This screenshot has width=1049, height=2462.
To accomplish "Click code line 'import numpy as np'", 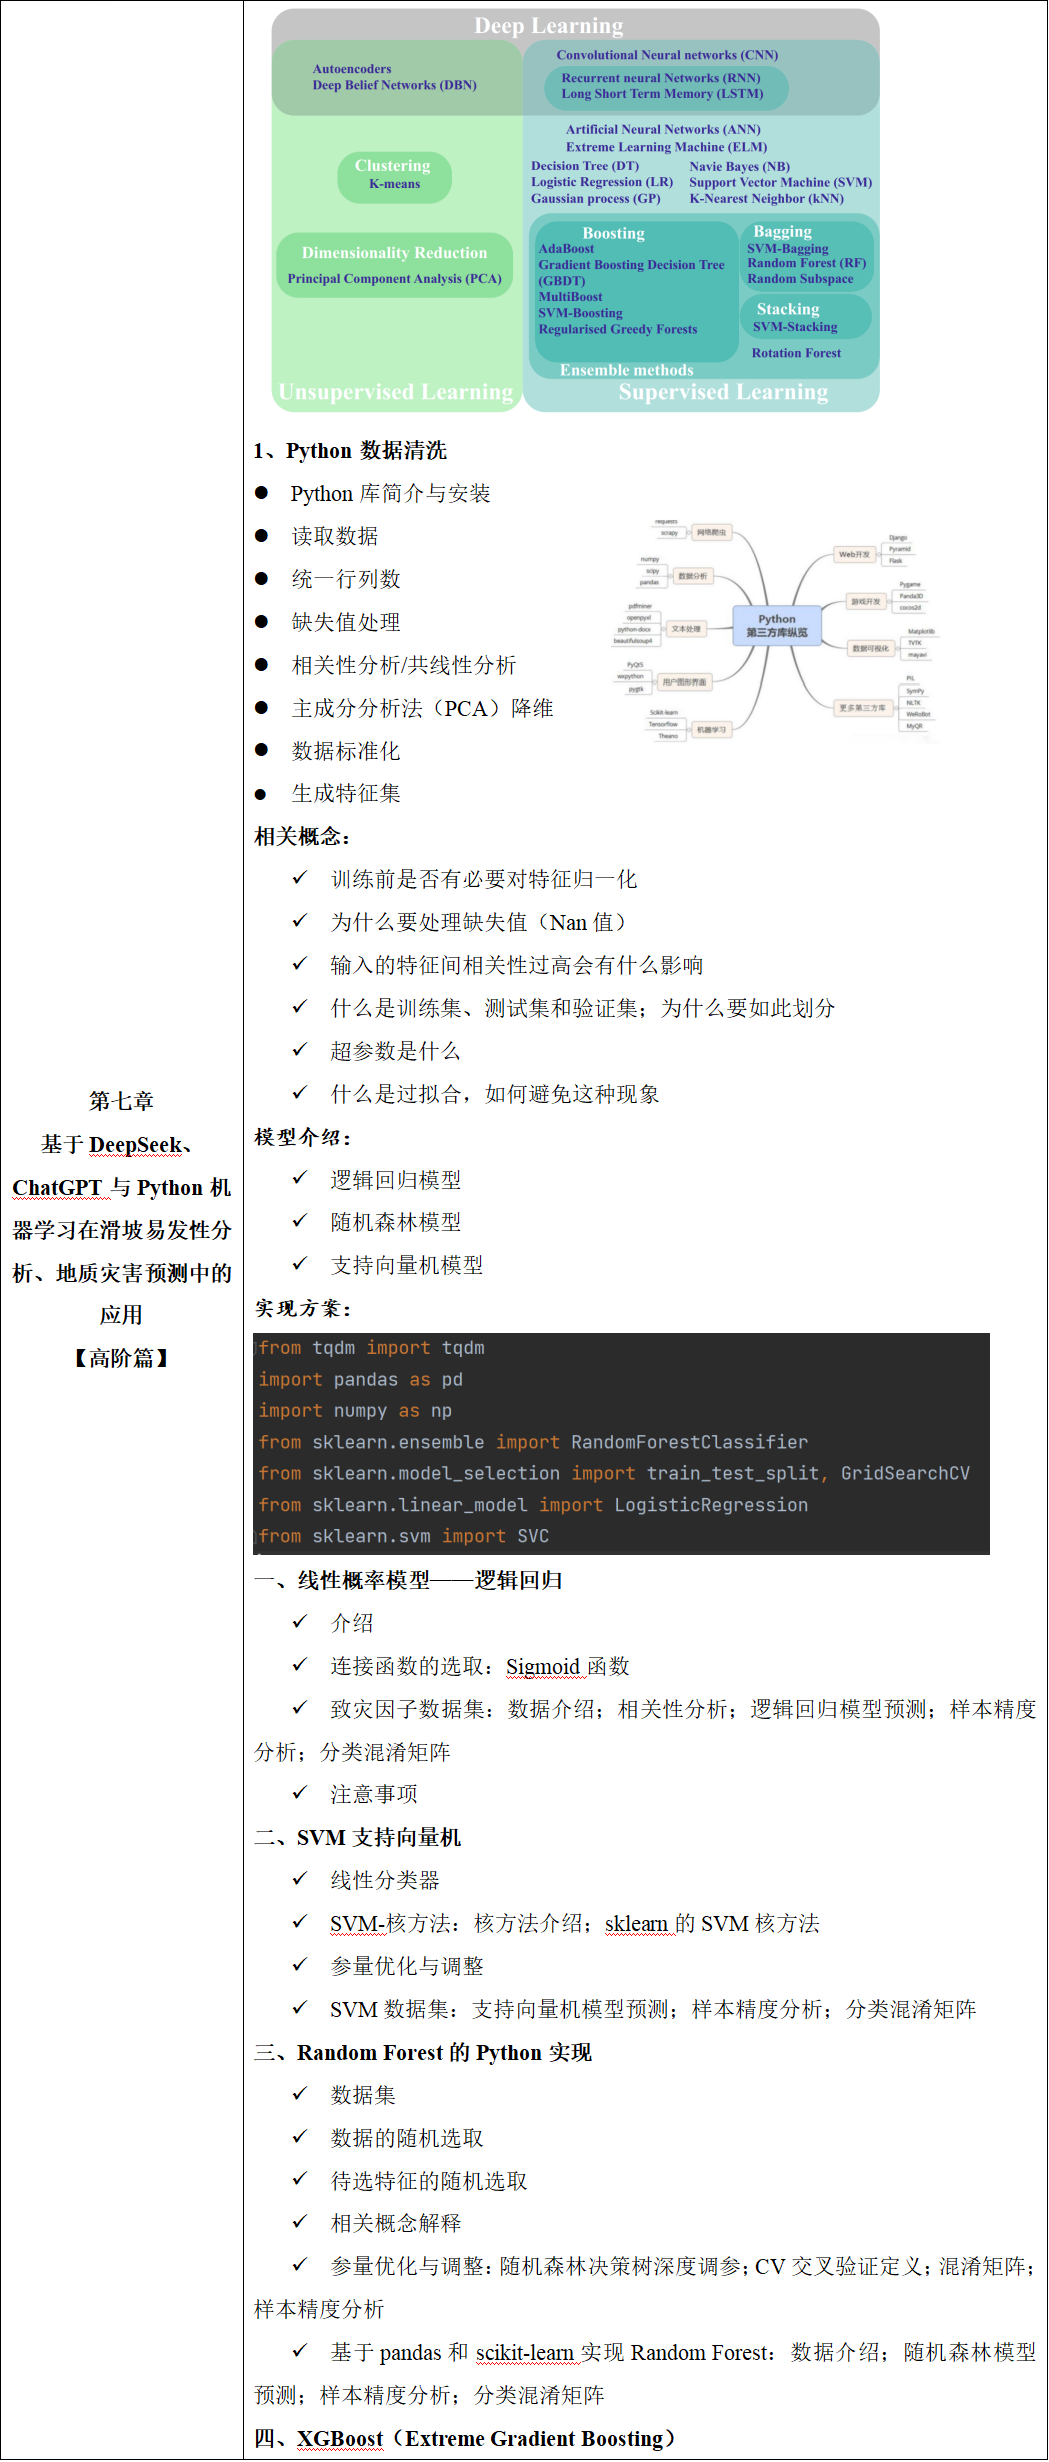I will tap(355, 1411).
